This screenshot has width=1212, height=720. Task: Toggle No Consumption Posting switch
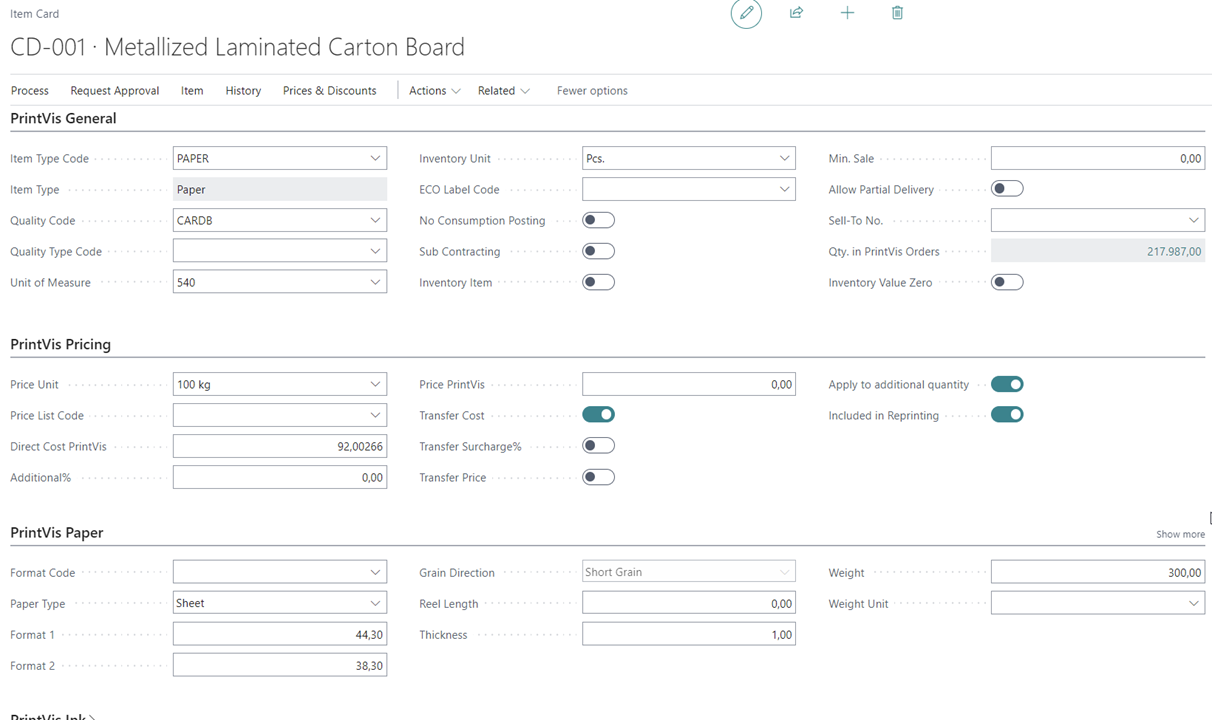coord(598,220)
